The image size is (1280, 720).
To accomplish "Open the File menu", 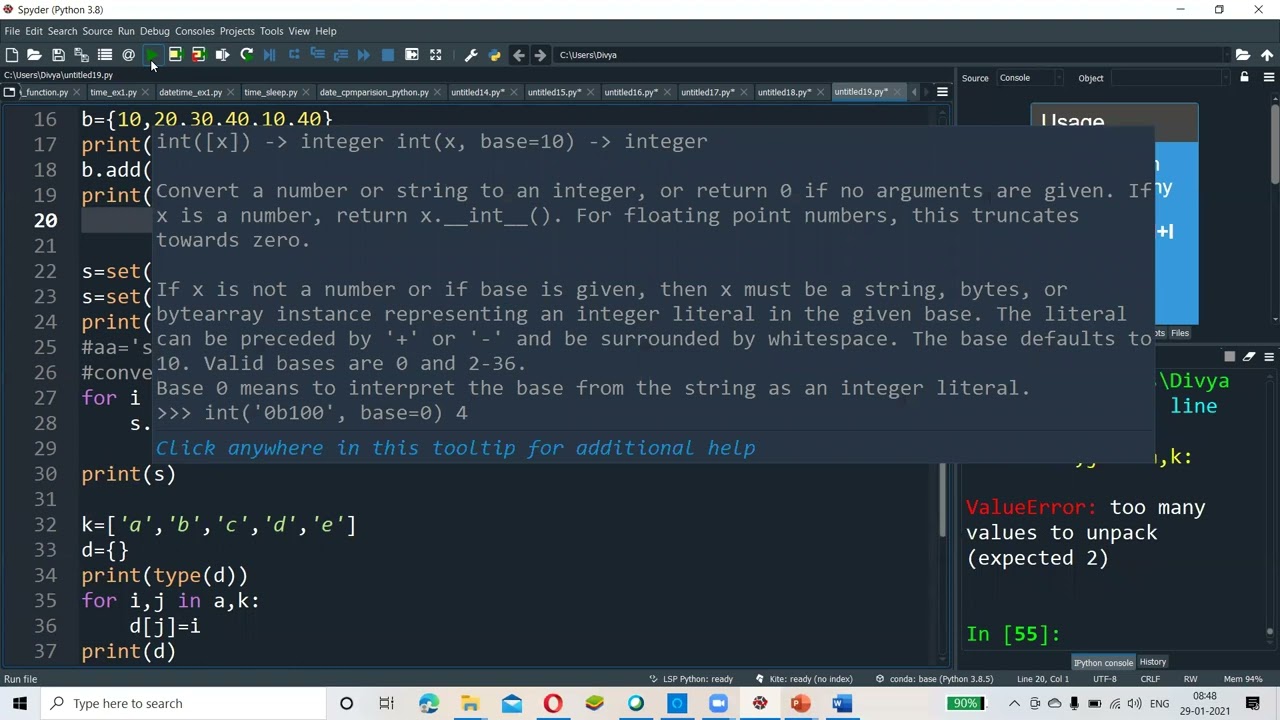I will tap(12, 31).
